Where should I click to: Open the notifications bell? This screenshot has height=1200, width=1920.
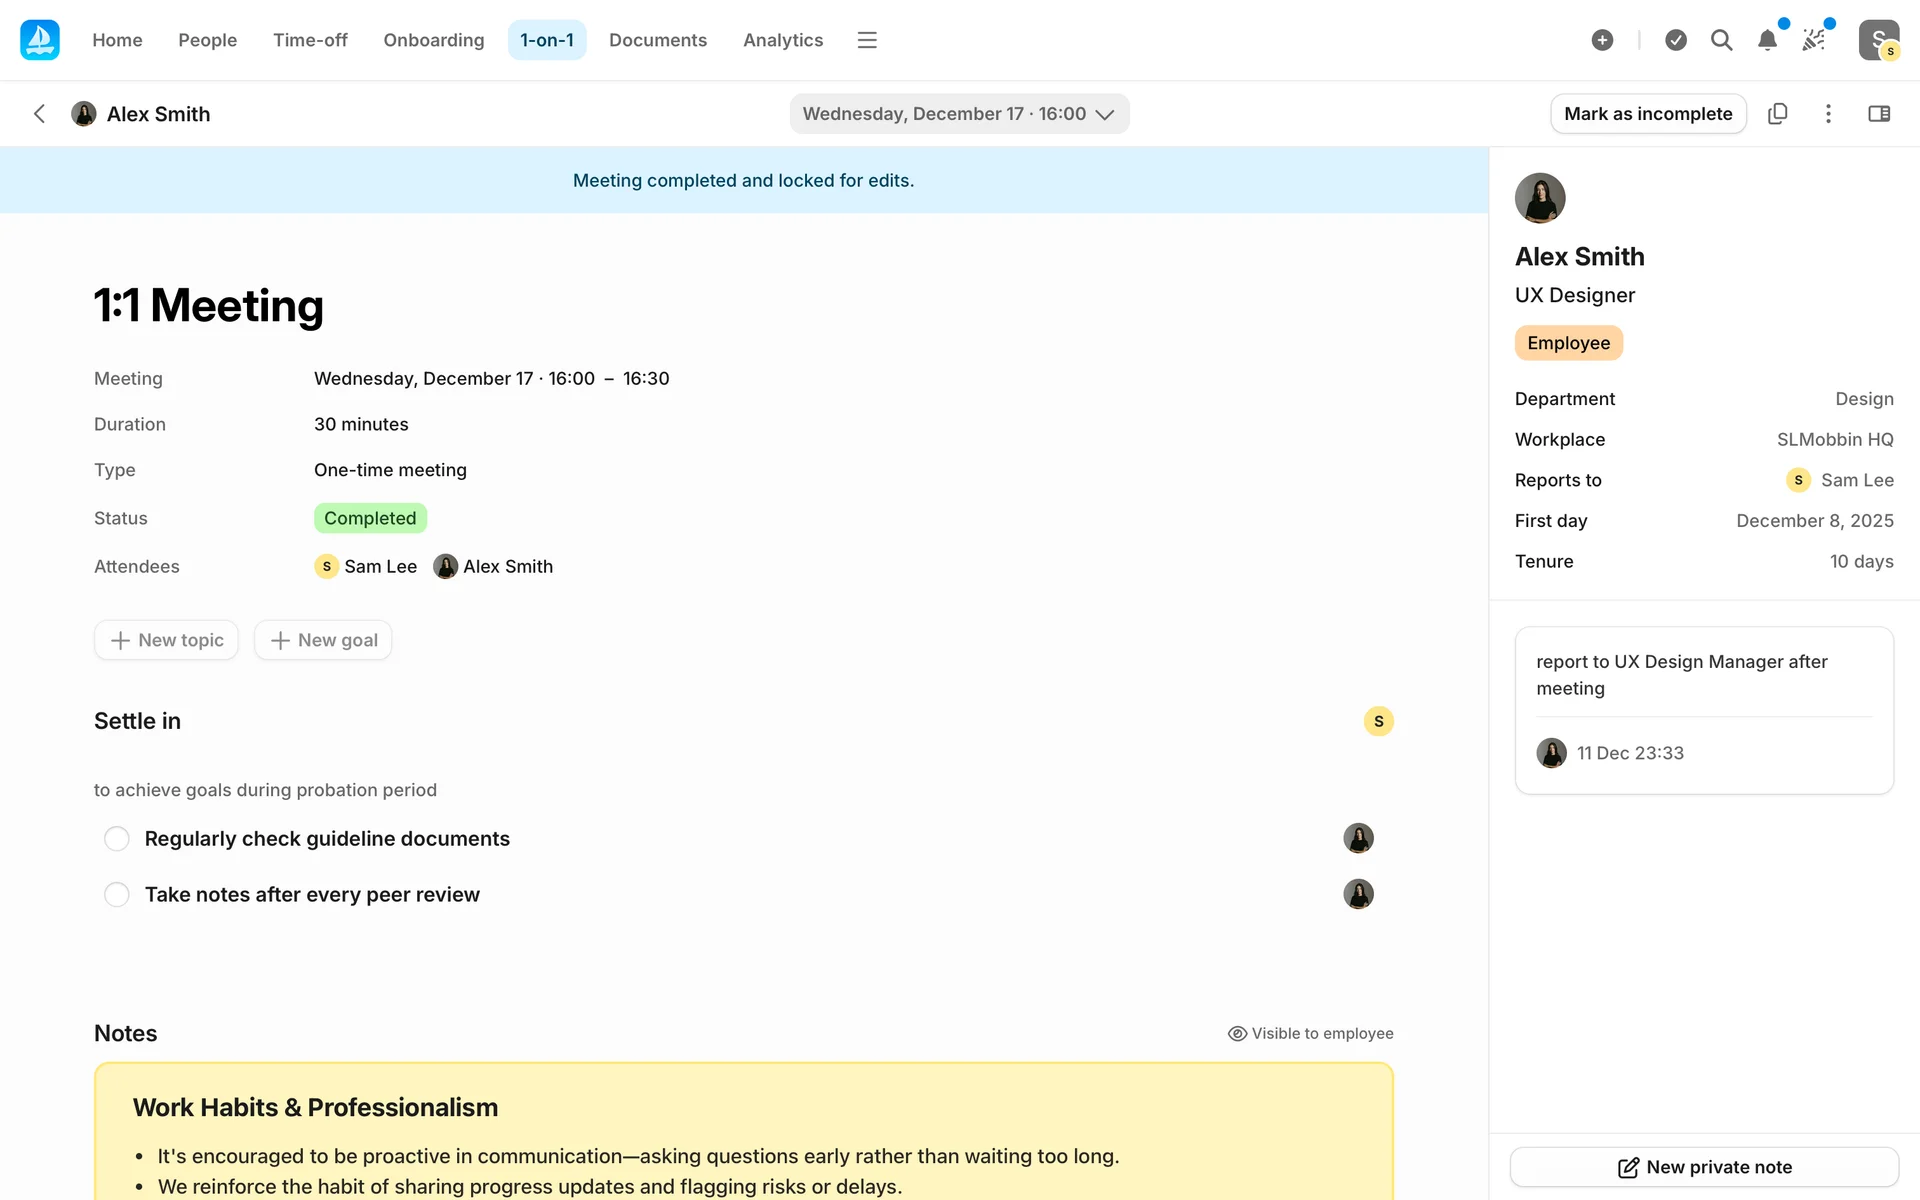point(1767,40)
